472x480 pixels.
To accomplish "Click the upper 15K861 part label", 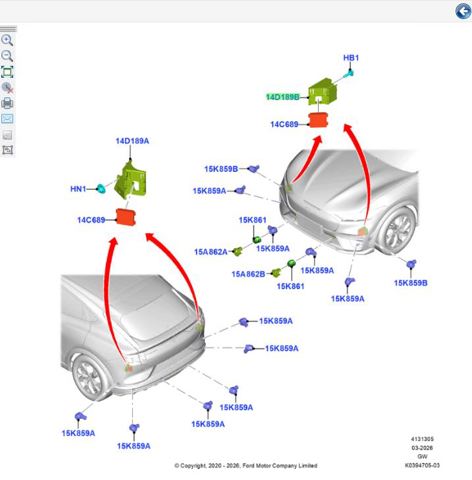I will click(x=253, y=220).
